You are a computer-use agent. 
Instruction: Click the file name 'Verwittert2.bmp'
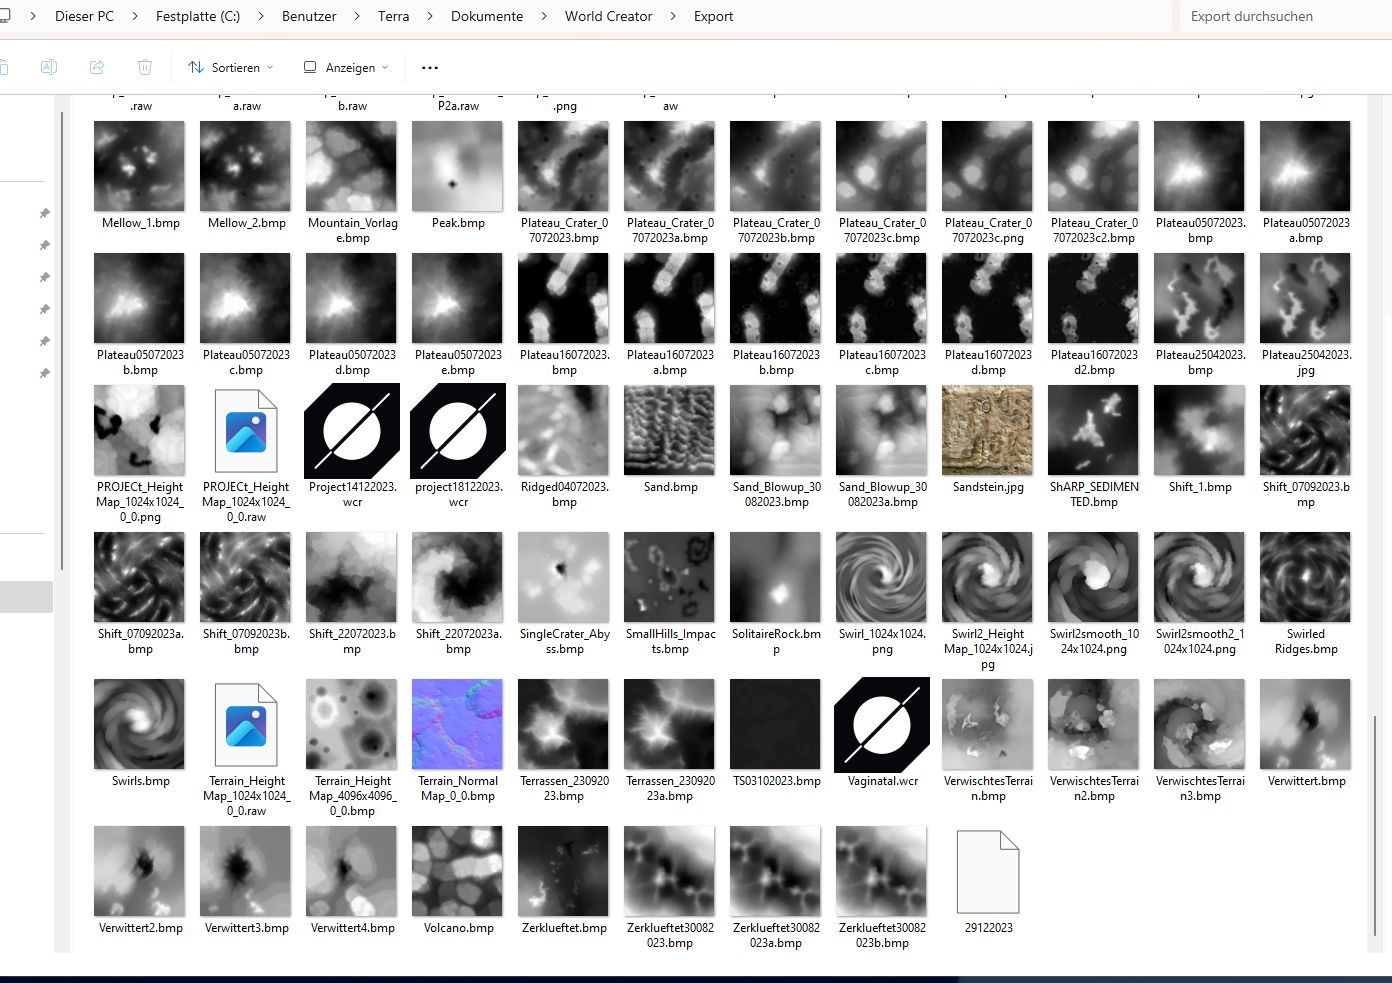(x=141, y=928)
